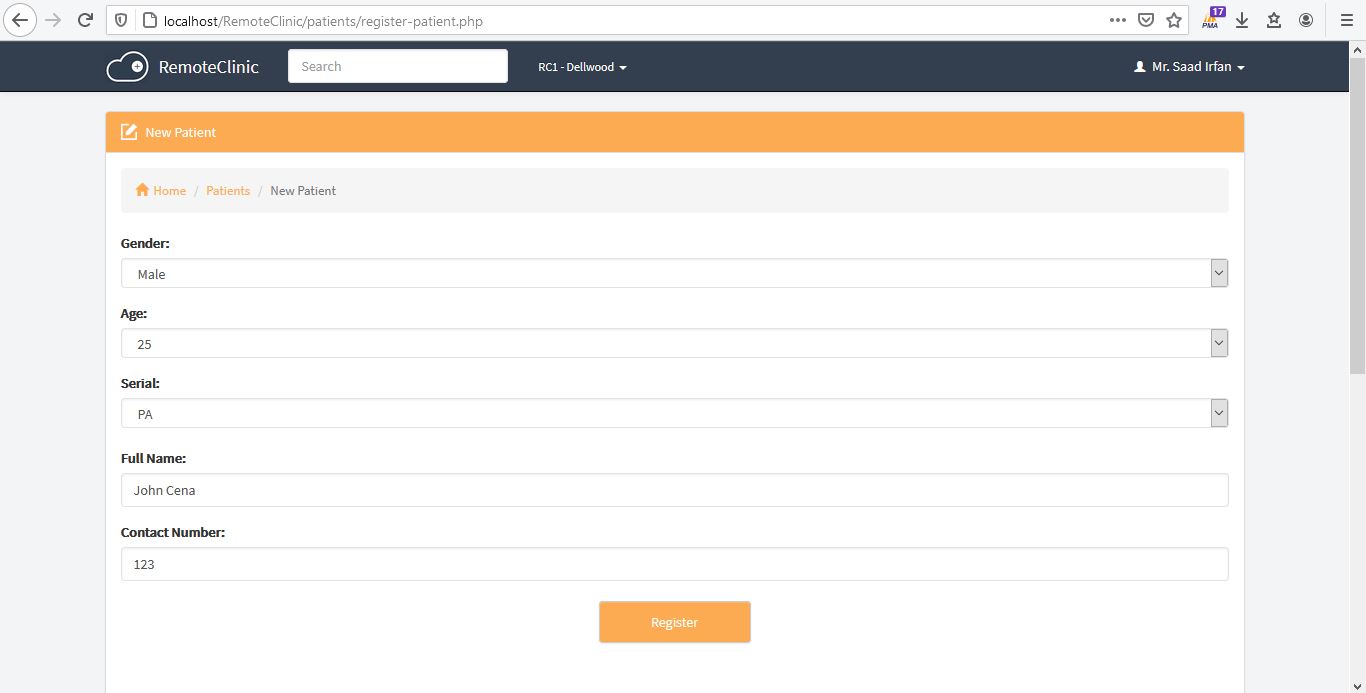Click the browser forward arrow button
Screen dimensions: 1366x693
pyautogui.click(x=53, y=20)
